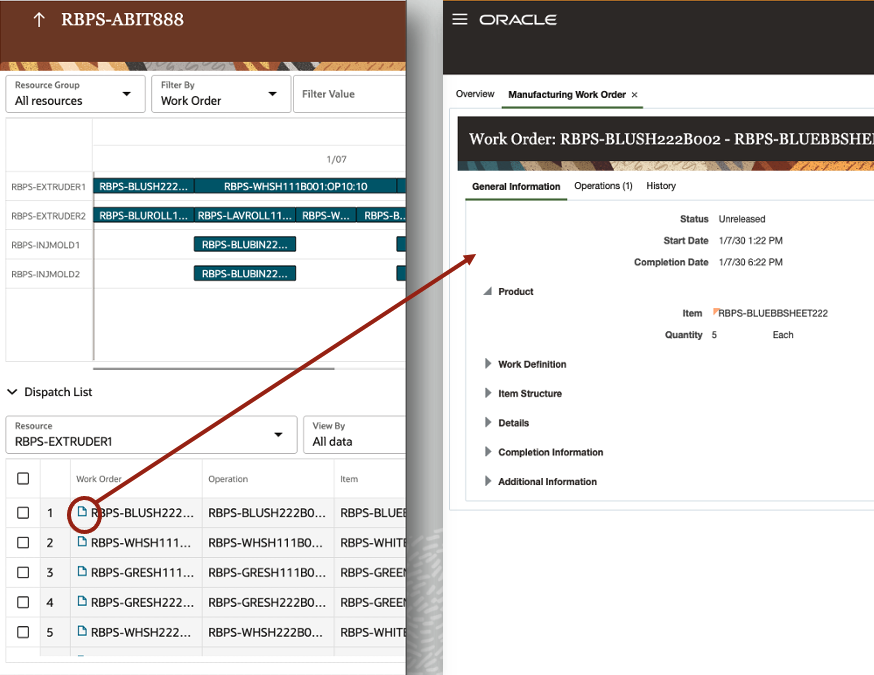874x675 pixels.
Task: Open the Oracle hamburger navigation menu
Action: point(459,20)
